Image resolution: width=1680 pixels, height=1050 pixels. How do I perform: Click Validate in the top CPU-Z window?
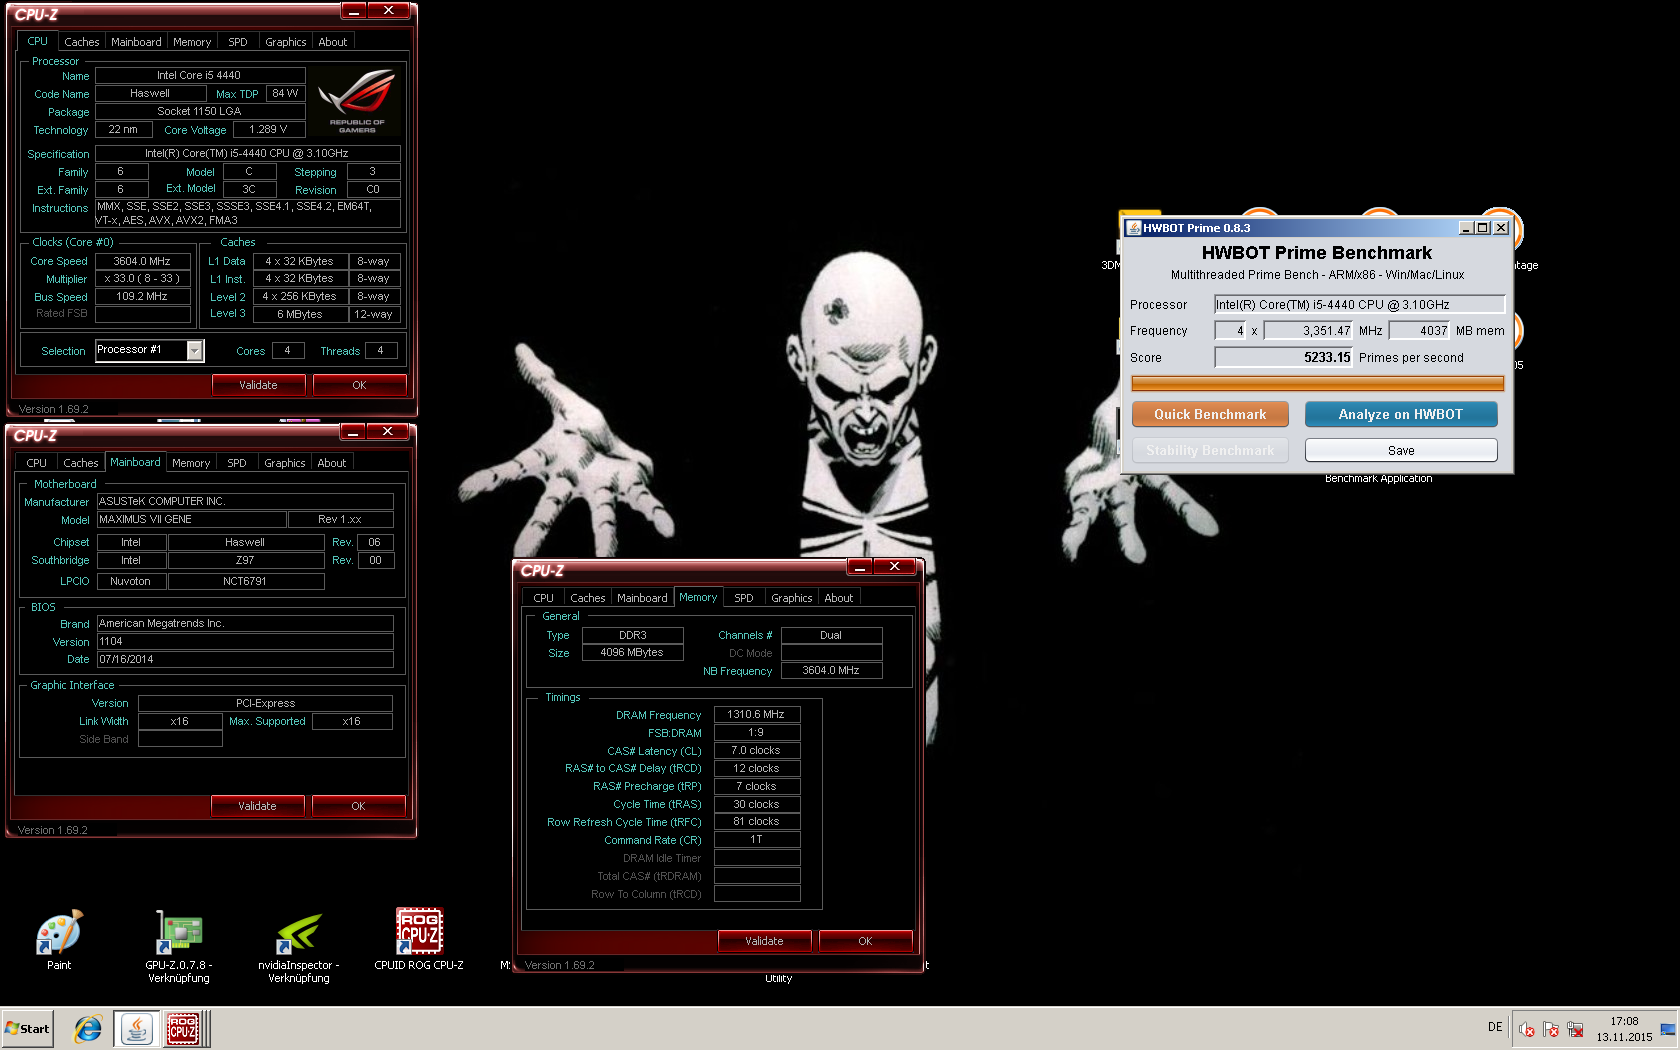click(258, 385)
